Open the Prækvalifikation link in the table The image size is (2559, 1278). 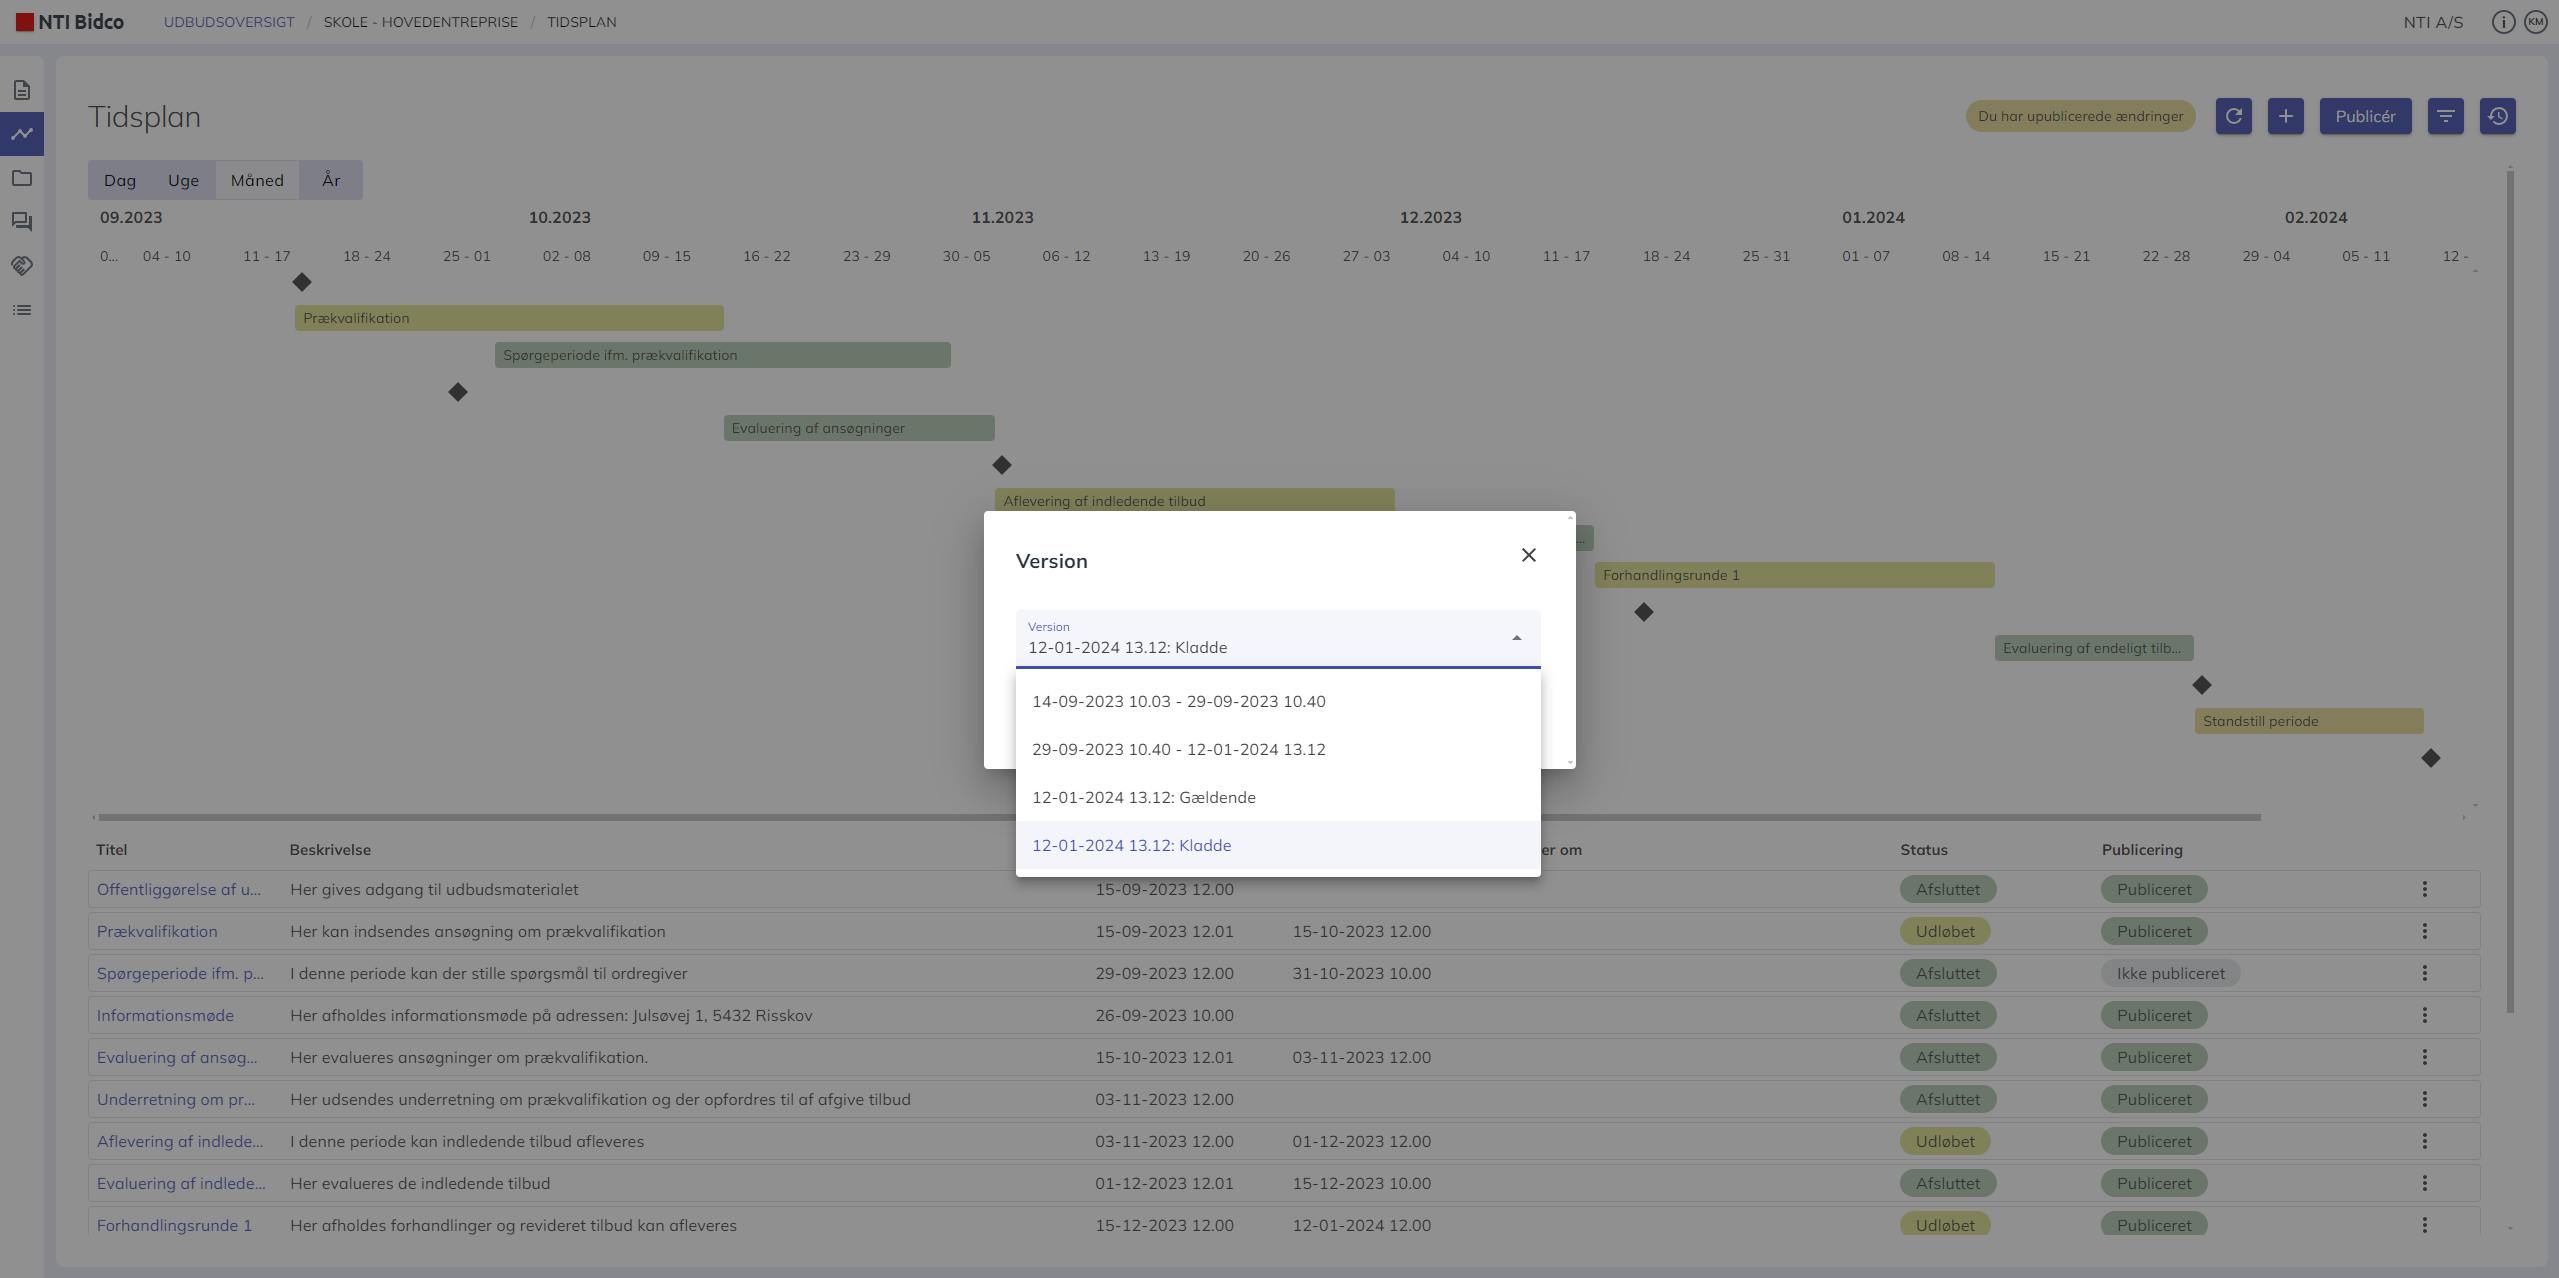157,931
